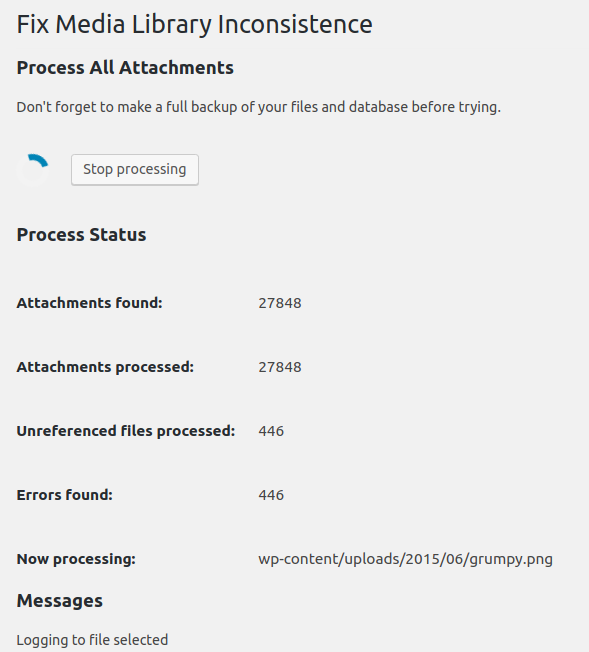Click the Process Status heading
The width and height of the screenshot is (589, 652).
[x=82, y=235]
